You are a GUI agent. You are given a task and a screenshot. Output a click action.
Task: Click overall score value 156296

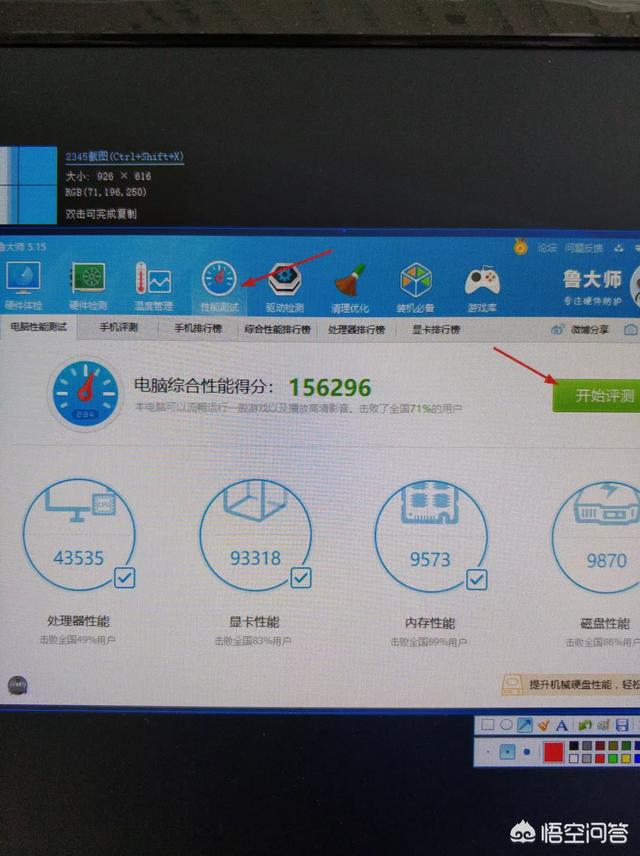point(330,388)
